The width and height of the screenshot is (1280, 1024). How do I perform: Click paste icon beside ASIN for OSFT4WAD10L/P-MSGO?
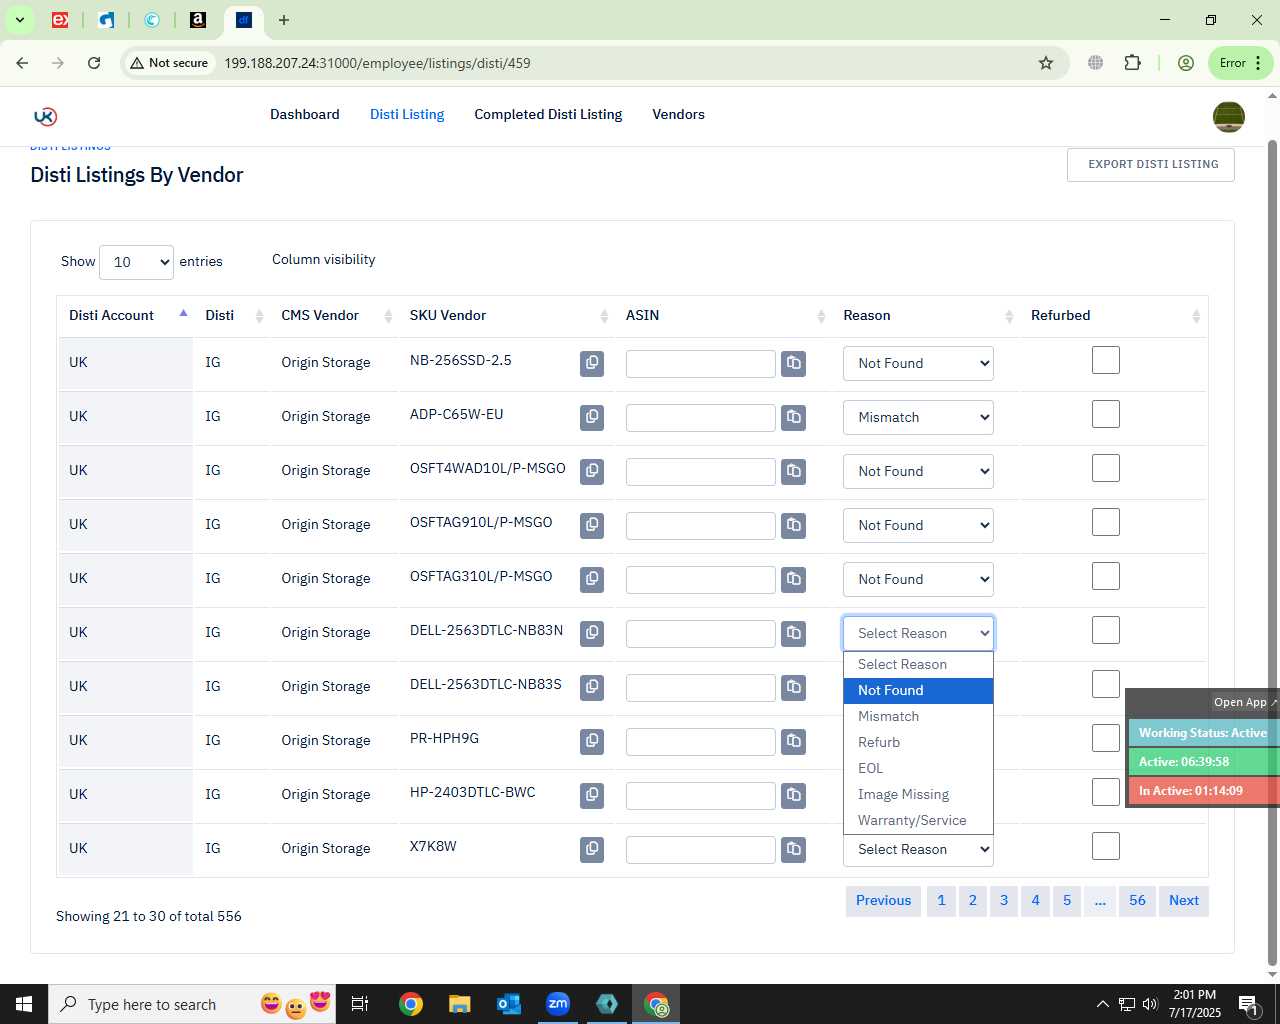[794, 471]
